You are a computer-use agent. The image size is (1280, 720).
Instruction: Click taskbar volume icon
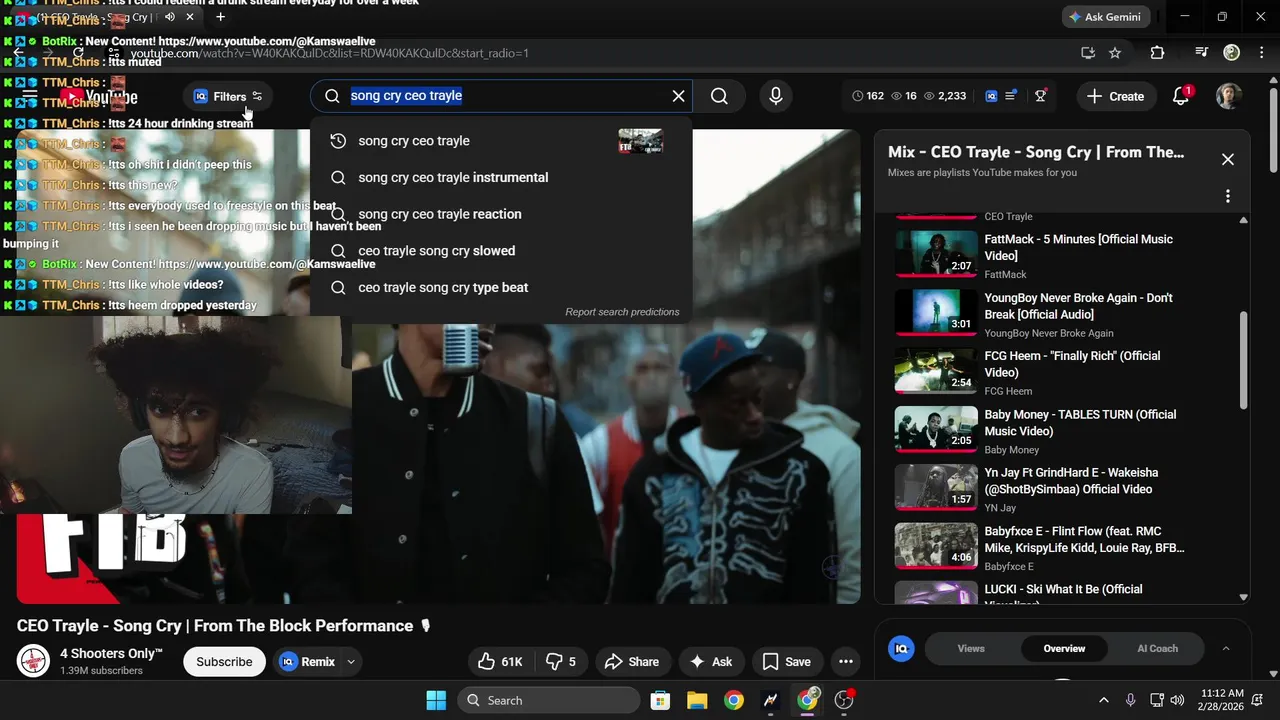pyautogui.click(x=1177, y=700)
